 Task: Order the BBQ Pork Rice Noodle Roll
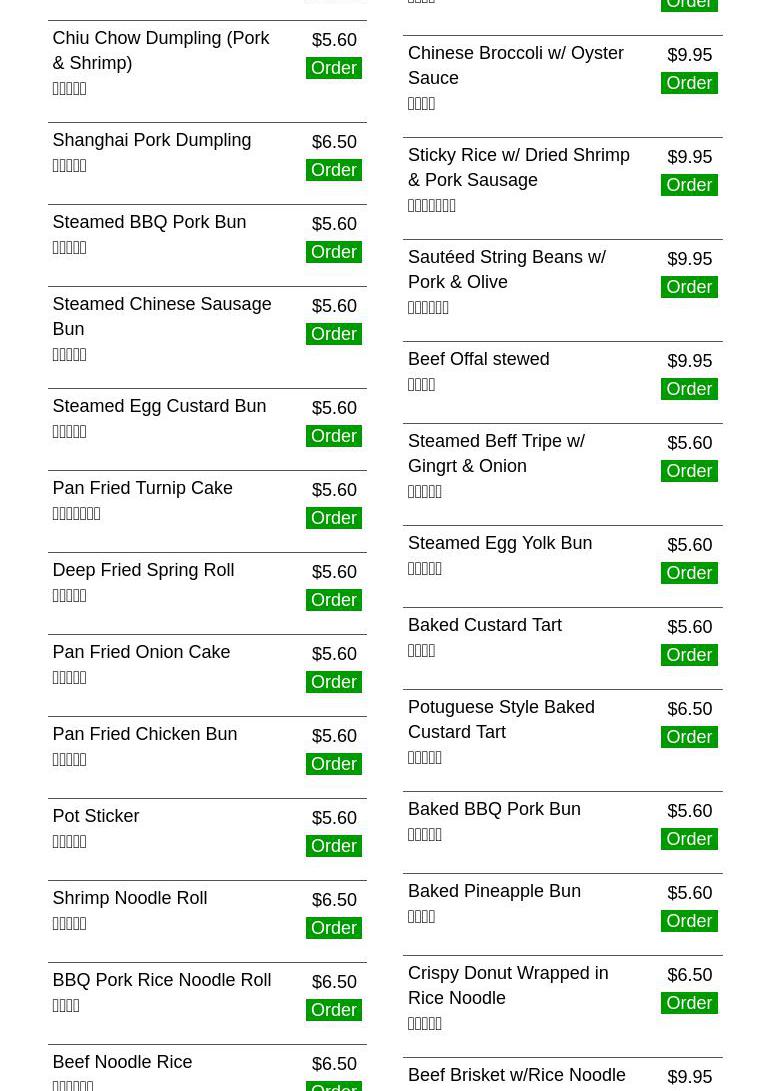point(333,1010)
